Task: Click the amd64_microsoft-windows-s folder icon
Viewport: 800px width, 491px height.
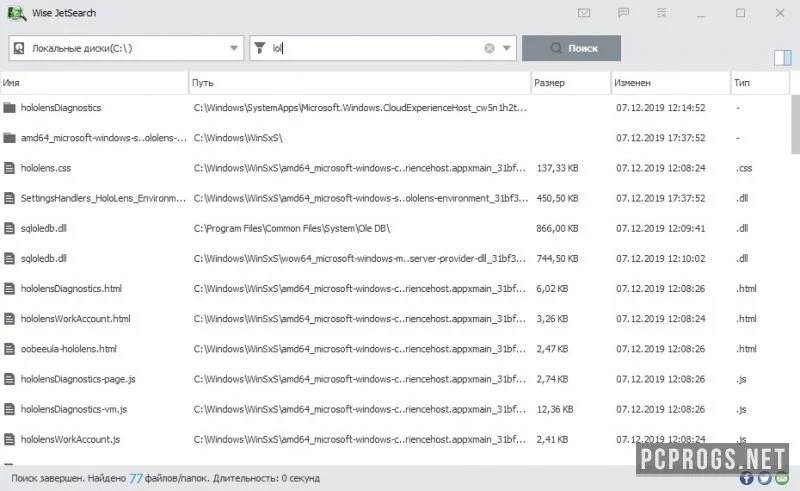Action: (9, 138)
